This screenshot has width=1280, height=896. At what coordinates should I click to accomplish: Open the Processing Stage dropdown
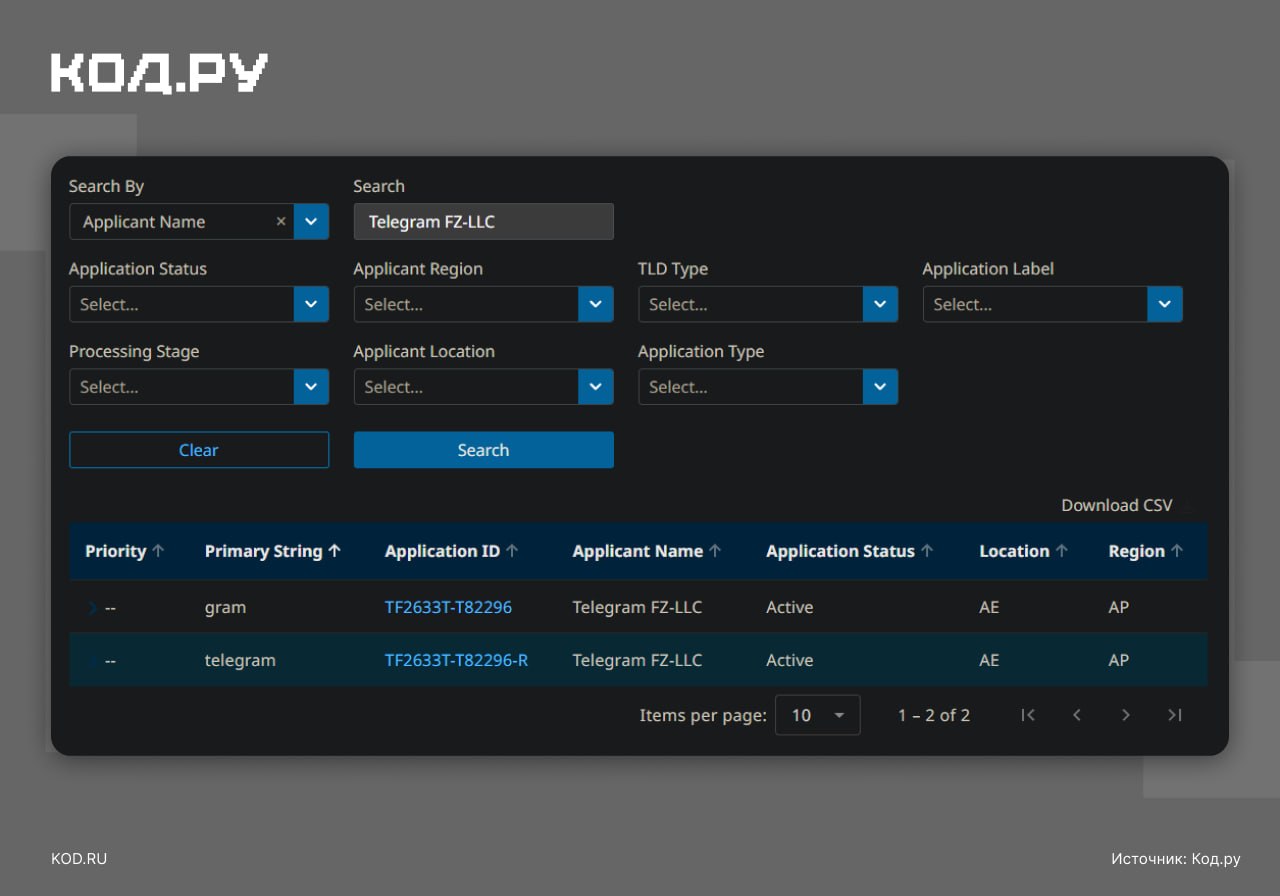coord(311,387)
